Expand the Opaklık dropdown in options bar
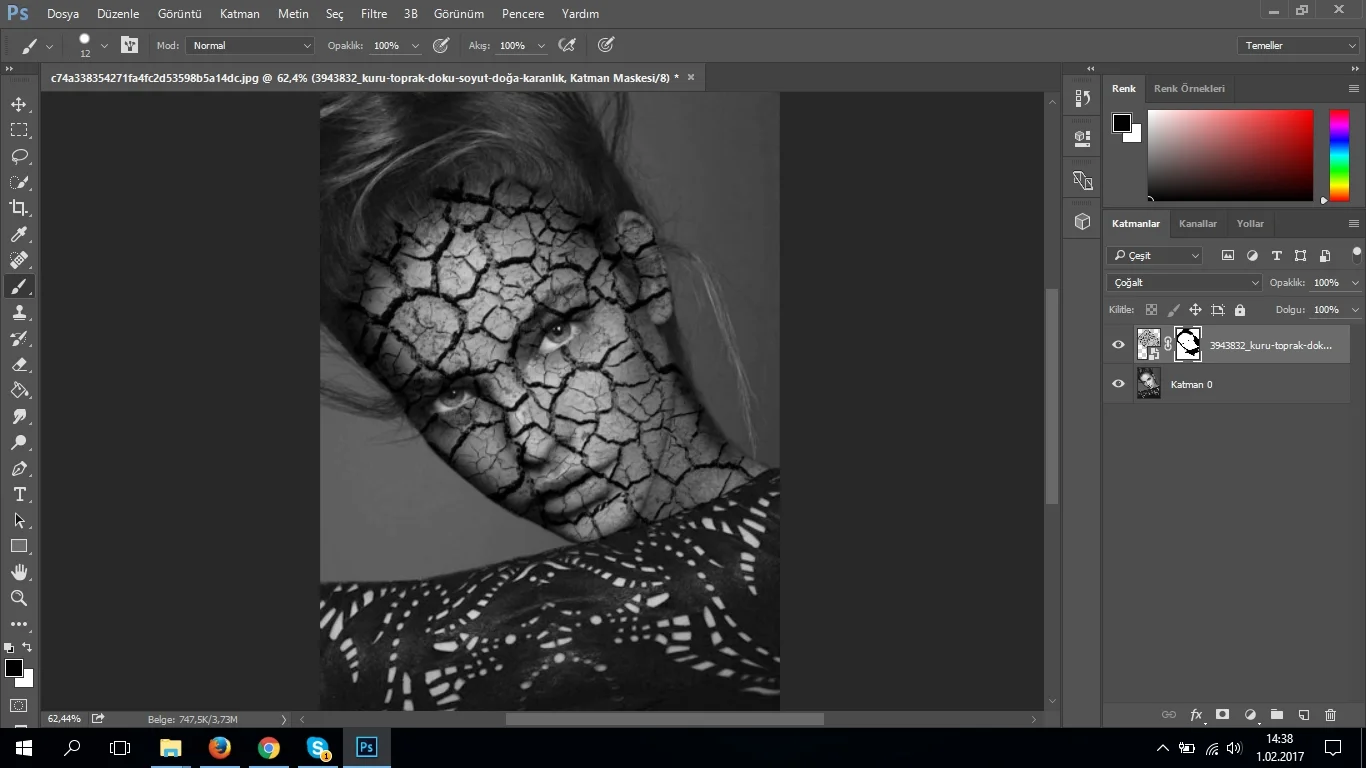This screenshot has height=768, width=1366. [x=415, y=46]
